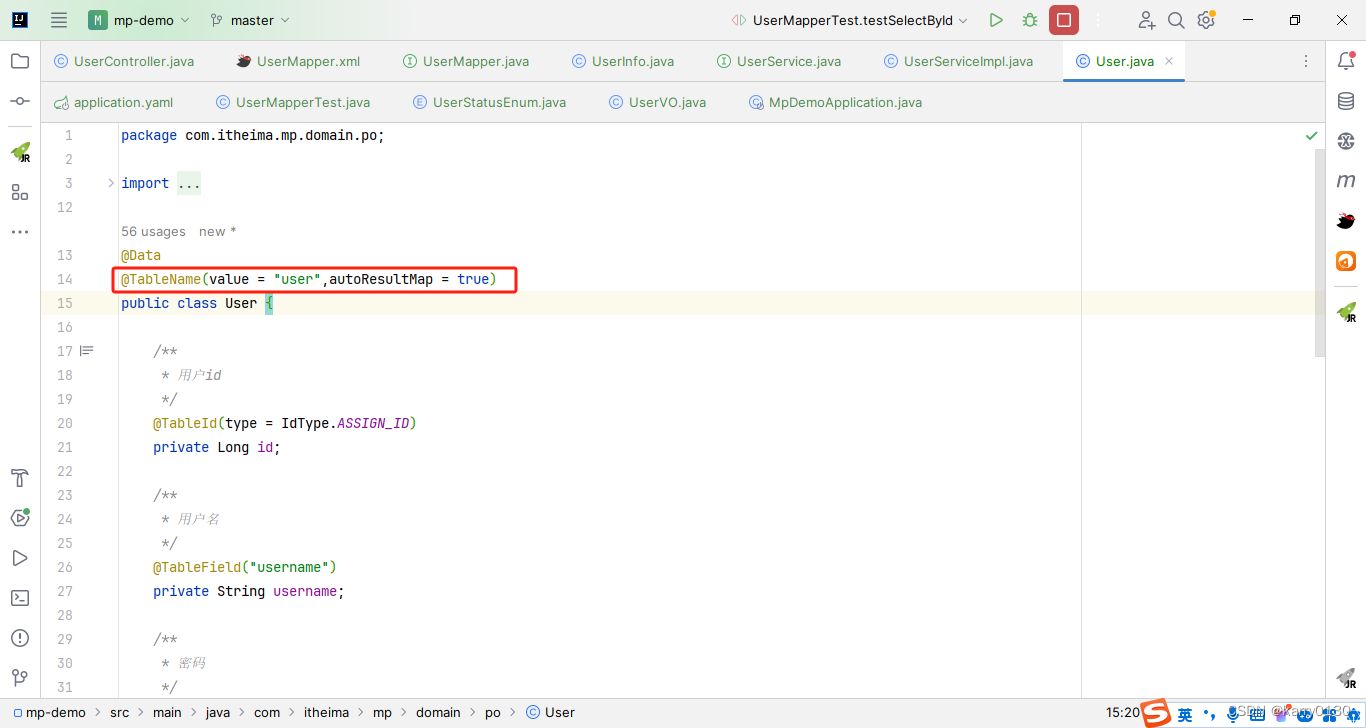
Task: Expand the folded import statements
Action: click(188, 182)
